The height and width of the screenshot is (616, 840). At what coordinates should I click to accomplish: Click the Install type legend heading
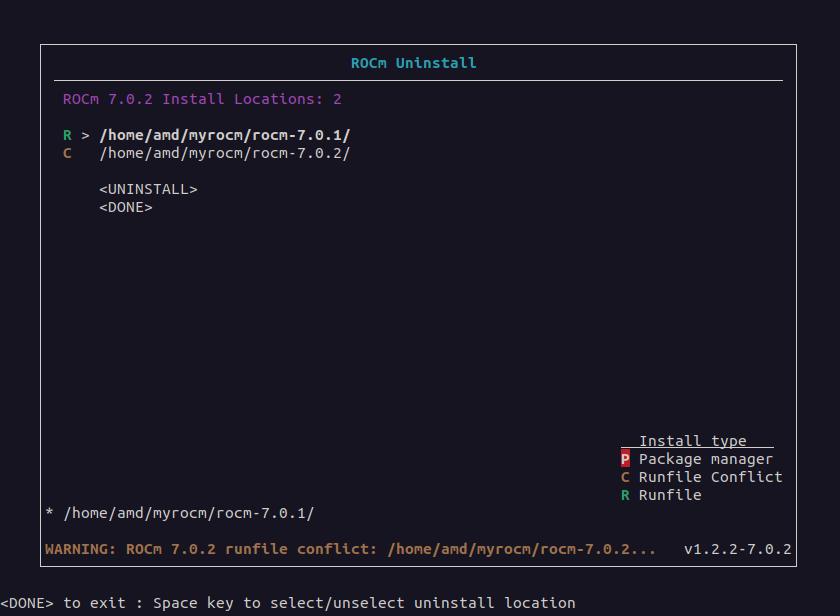click(693, 441)
